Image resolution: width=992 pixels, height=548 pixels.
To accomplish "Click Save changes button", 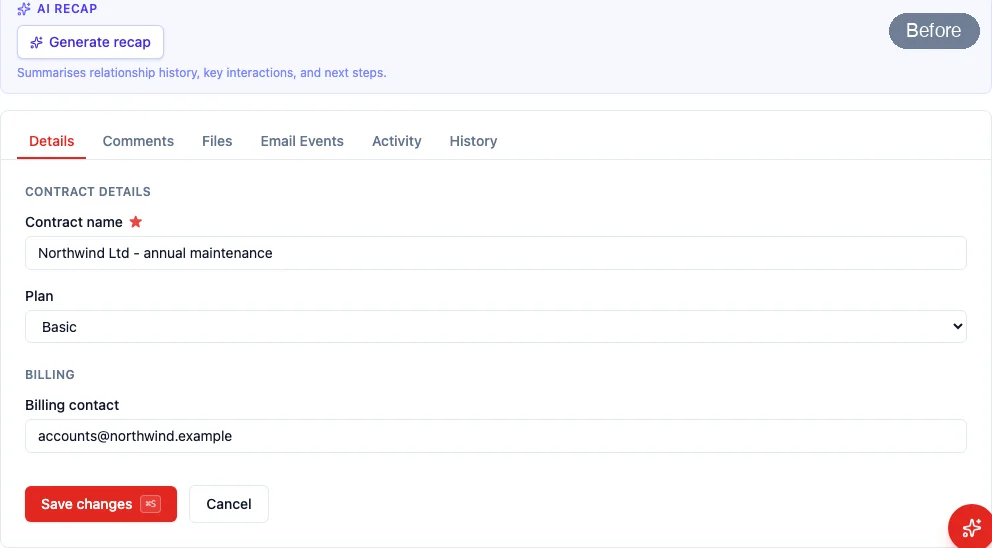I will pyautogui.click(x=101, y=504).
